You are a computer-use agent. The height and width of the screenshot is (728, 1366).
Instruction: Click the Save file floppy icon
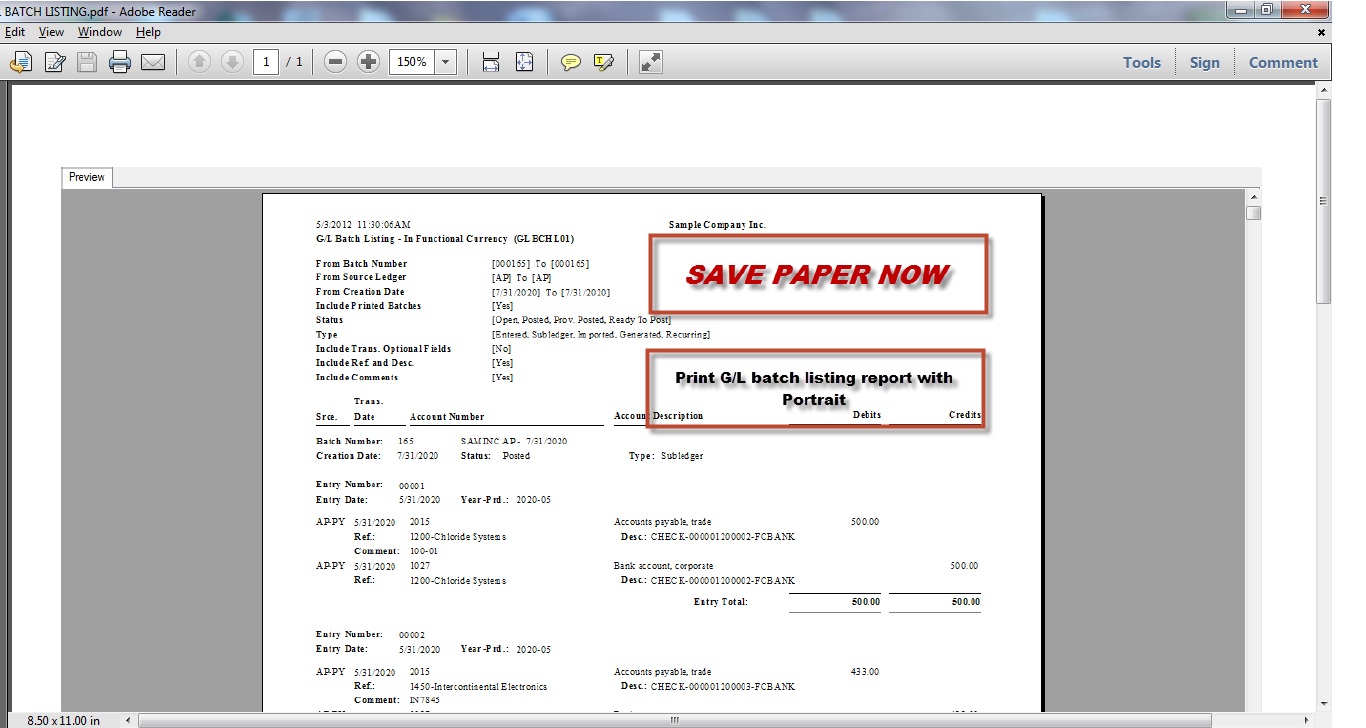87,62
